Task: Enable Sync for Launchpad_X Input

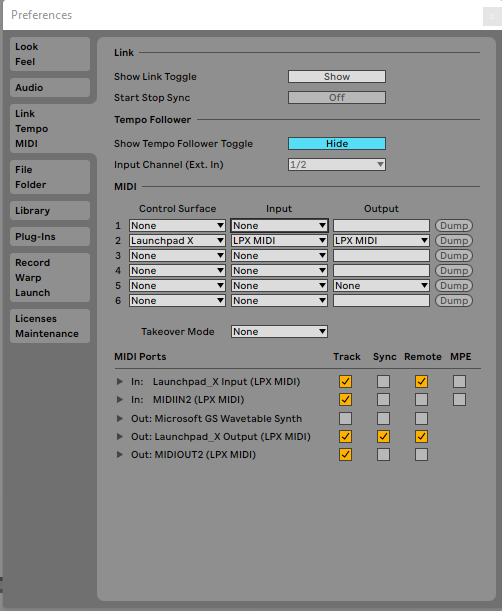Action: pos(384,381)
